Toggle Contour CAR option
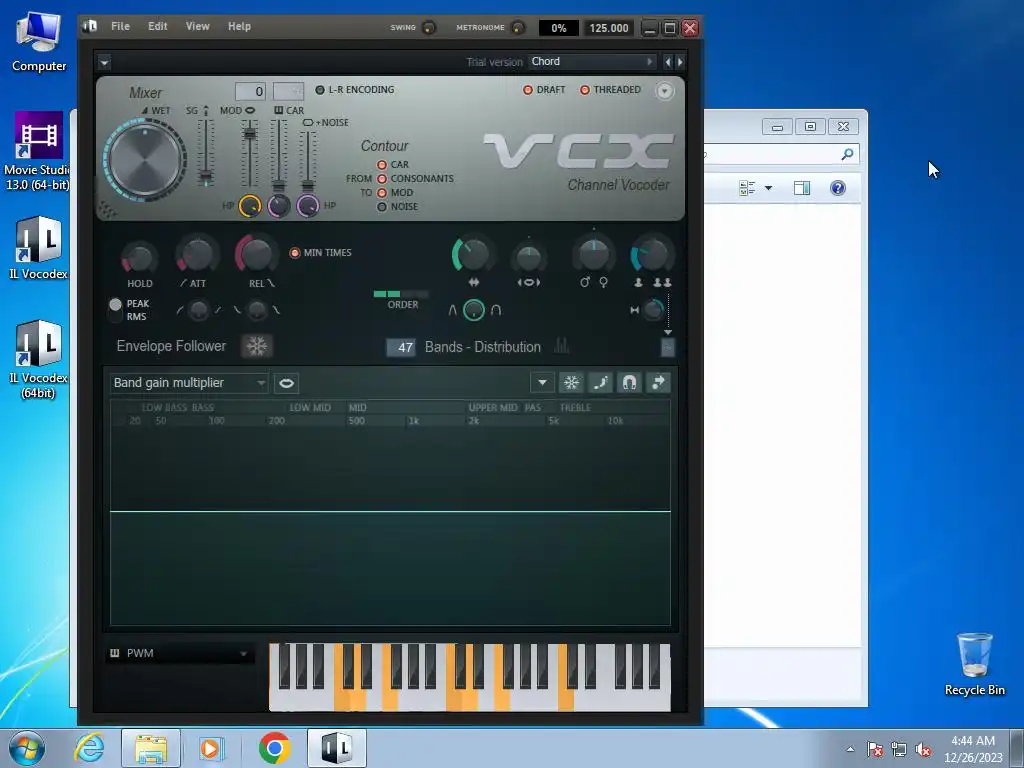The height and width of the screenshot is (768, 1024). (x=382, y=165)
